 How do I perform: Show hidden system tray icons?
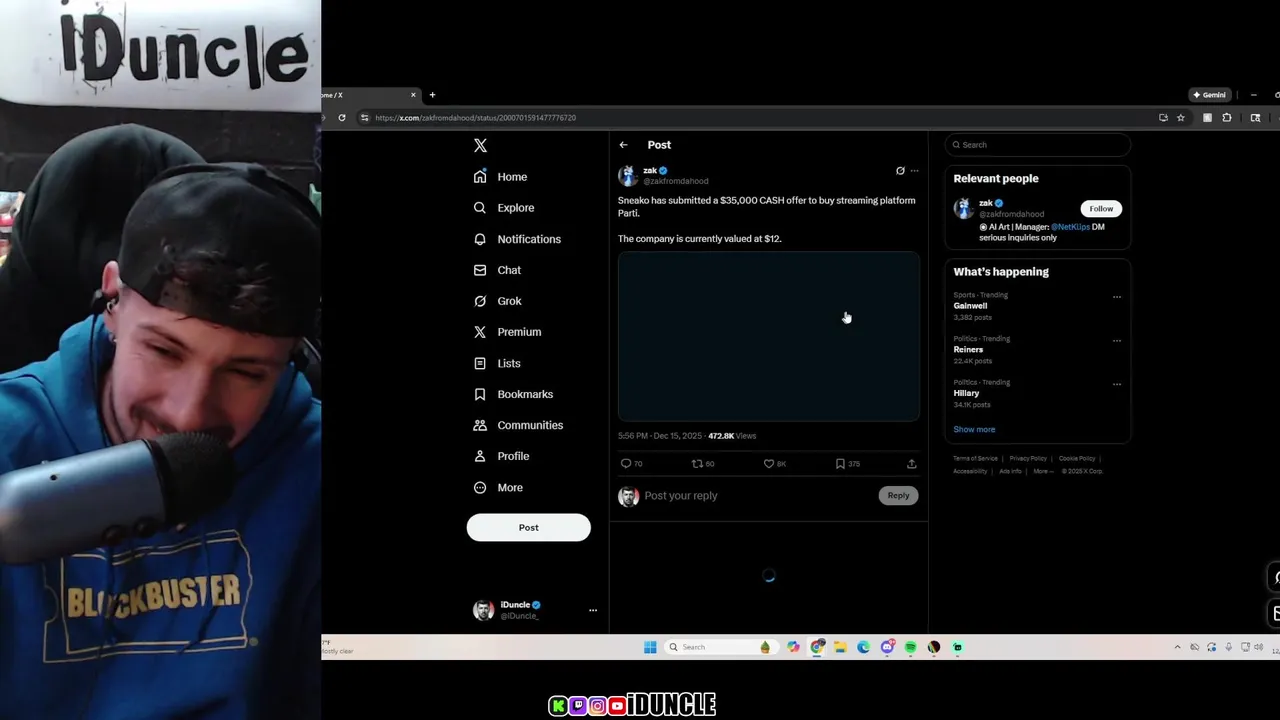point(1177,647)
